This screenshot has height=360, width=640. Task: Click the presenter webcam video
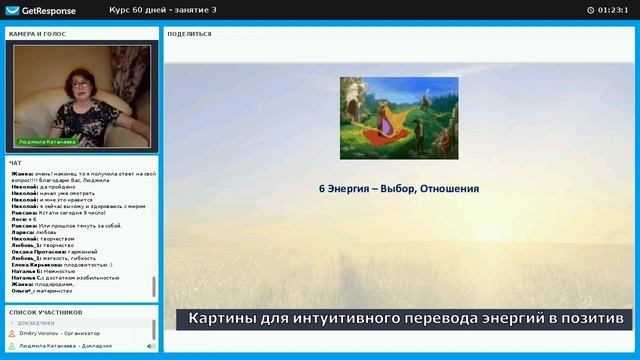[82, 96]
